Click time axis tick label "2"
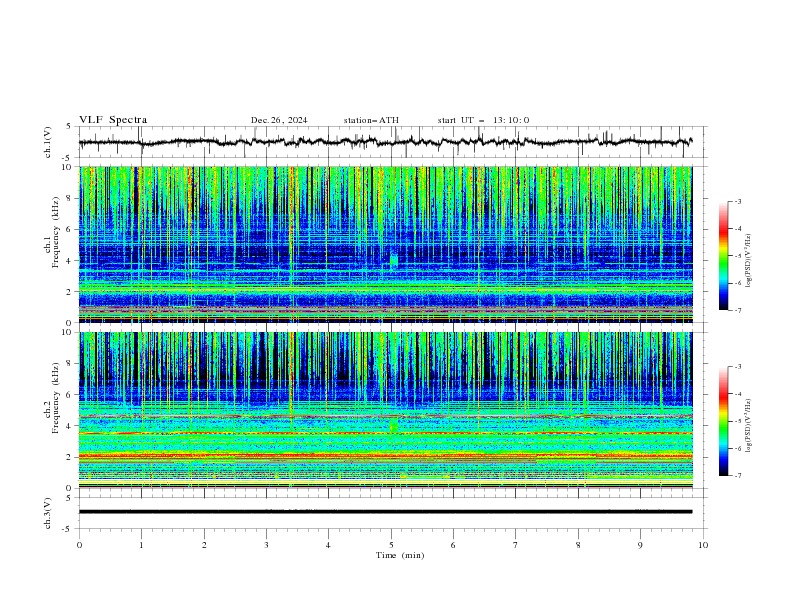This screenshot has width=792, height=612. click(x=204, y=545)
